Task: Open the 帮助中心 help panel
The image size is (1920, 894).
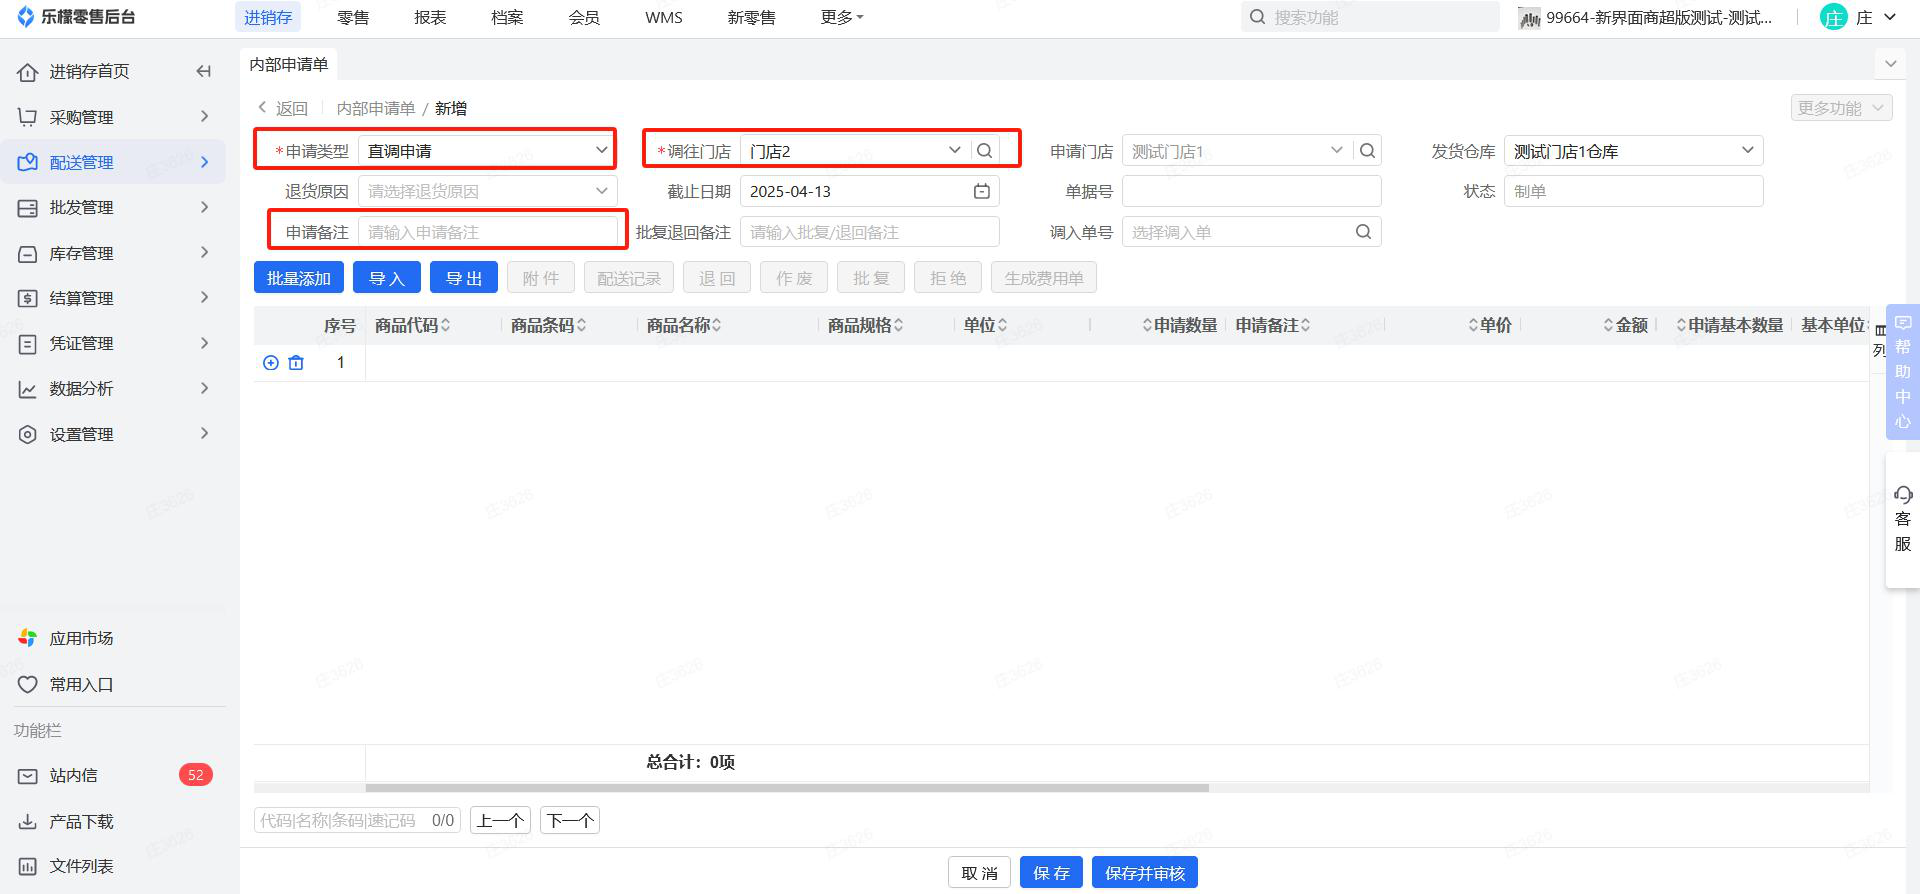Action: [x=1902, y=372]
